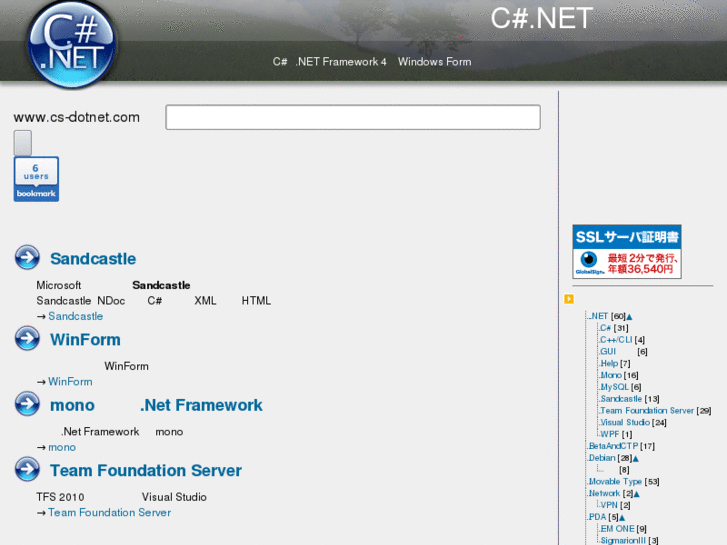Open the EM ONE [9] category
Screen dimensions: 727x545
coord(618,529)
